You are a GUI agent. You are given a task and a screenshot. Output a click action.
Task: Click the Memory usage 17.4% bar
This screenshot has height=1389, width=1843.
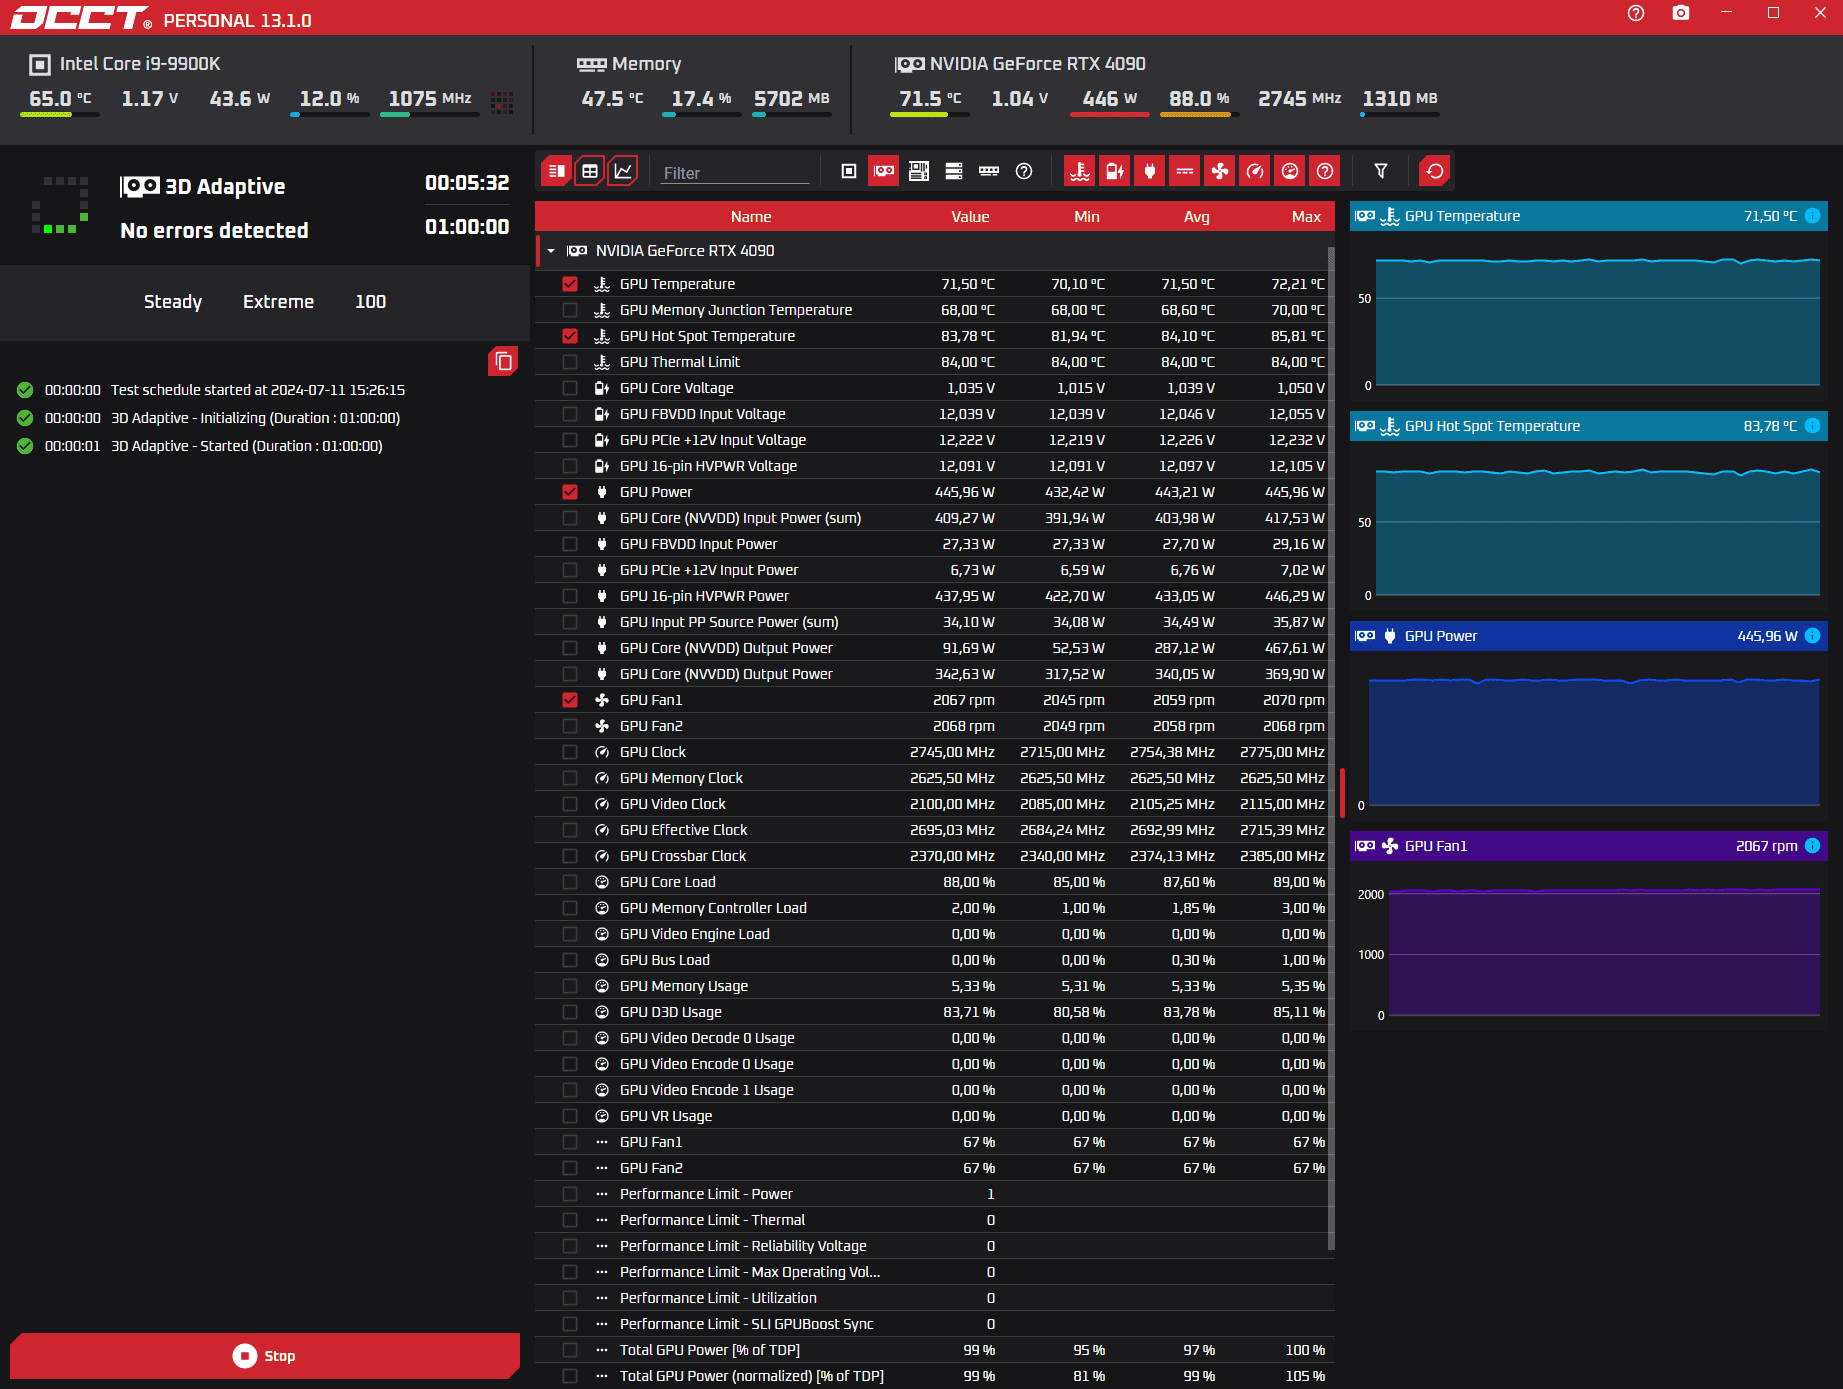coord(702,115)
